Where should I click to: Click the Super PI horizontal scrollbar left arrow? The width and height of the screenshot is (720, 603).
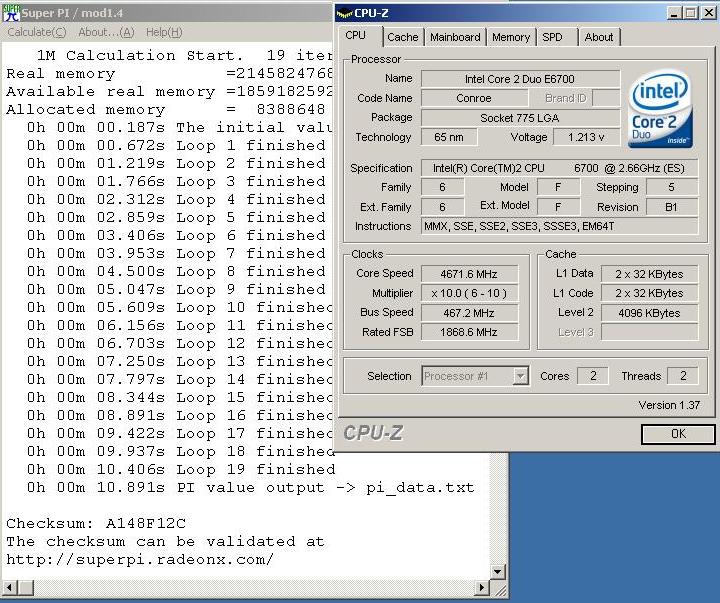[10, 587]
